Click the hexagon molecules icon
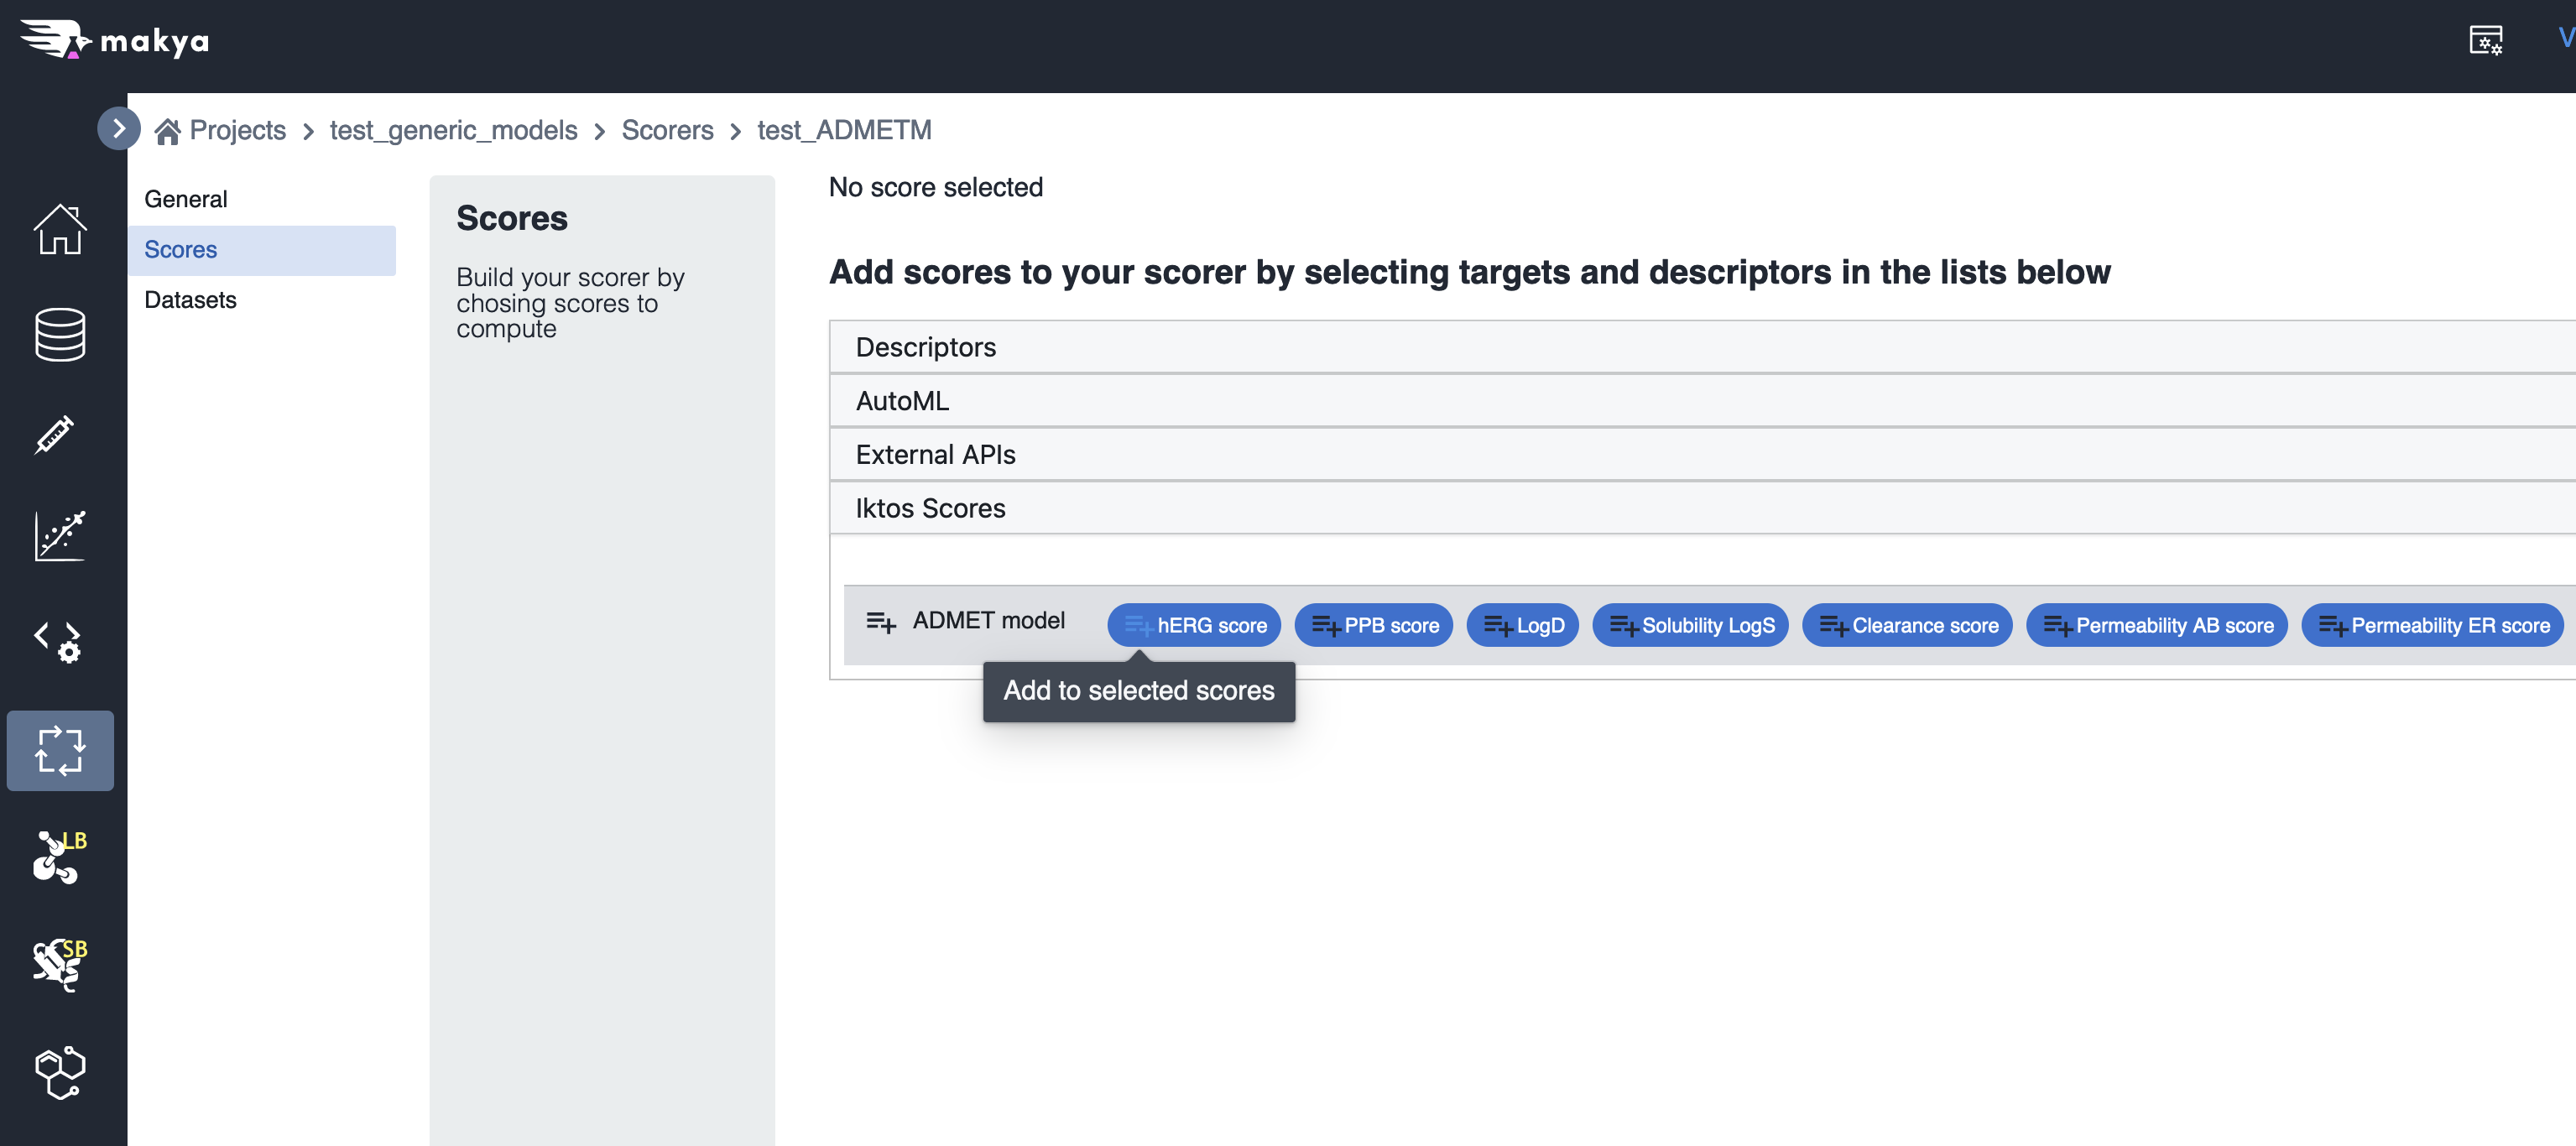The width and height of the screenshot is (2576, 1146). point(60,1072)
